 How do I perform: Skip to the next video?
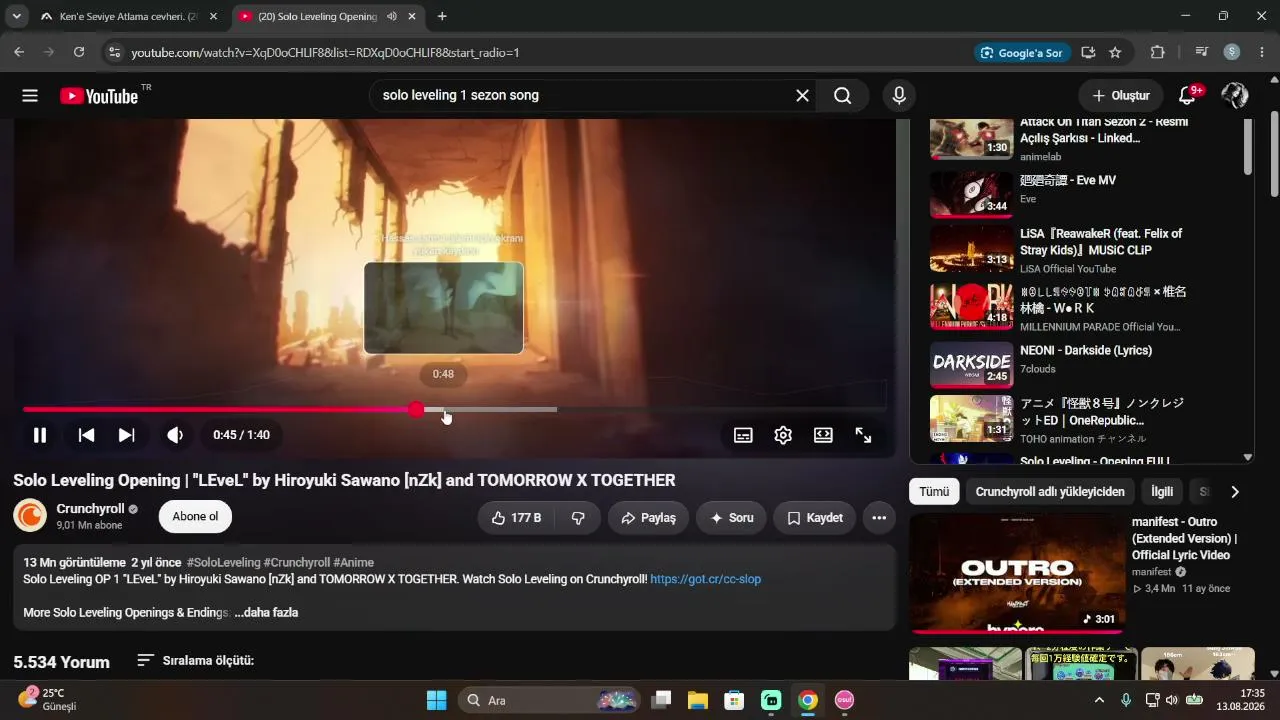click(x=126, y=435)
